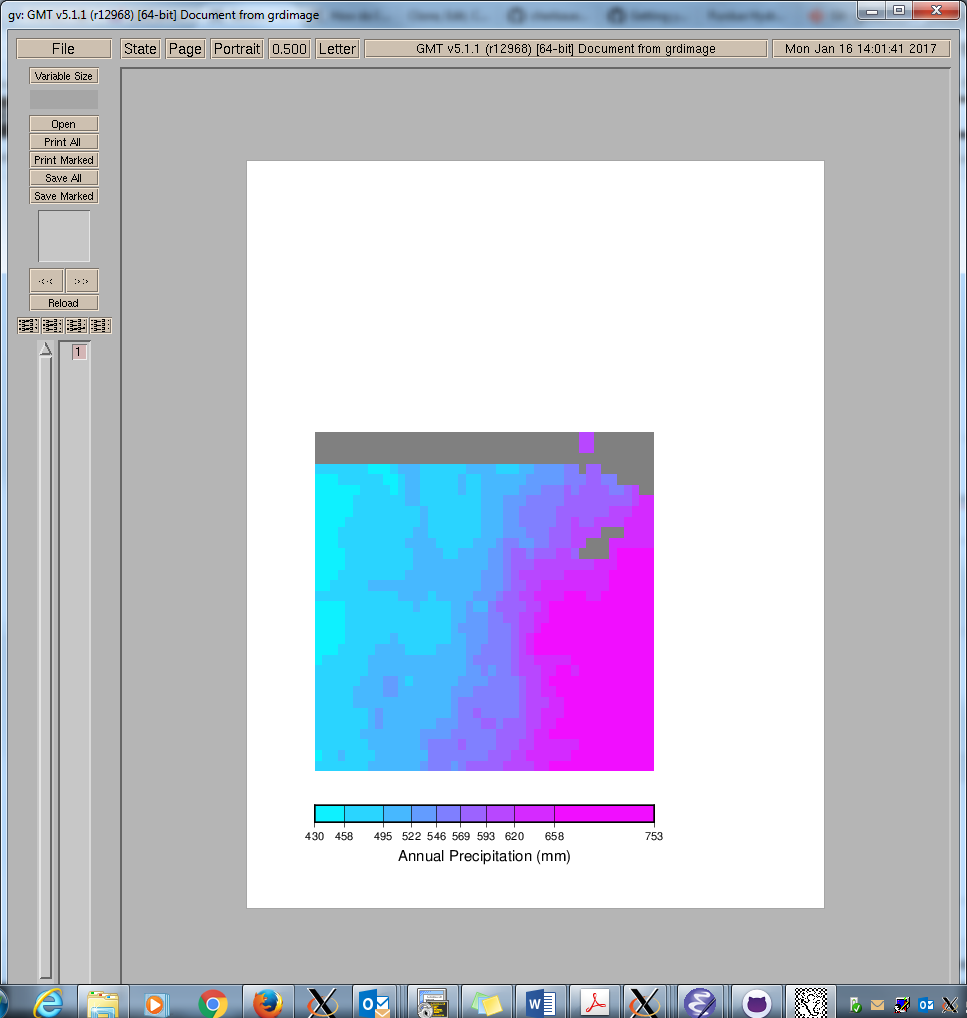Open Microsoft Word in the taskbar

tap(541, 1002)
